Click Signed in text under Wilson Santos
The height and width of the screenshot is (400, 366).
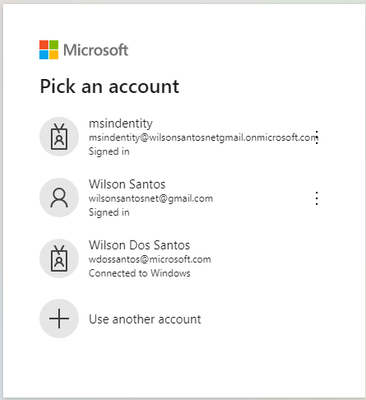click(109, 212)
